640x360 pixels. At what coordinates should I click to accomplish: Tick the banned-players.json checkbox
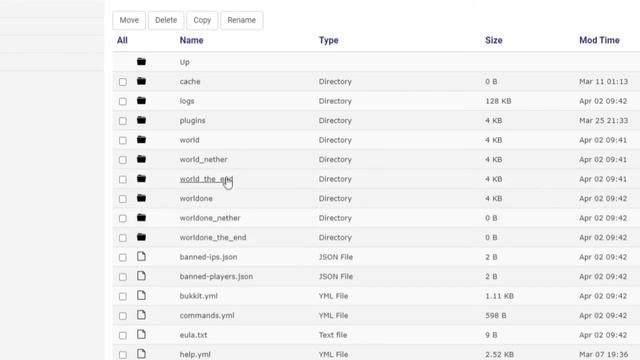click(x=122, y=277)
